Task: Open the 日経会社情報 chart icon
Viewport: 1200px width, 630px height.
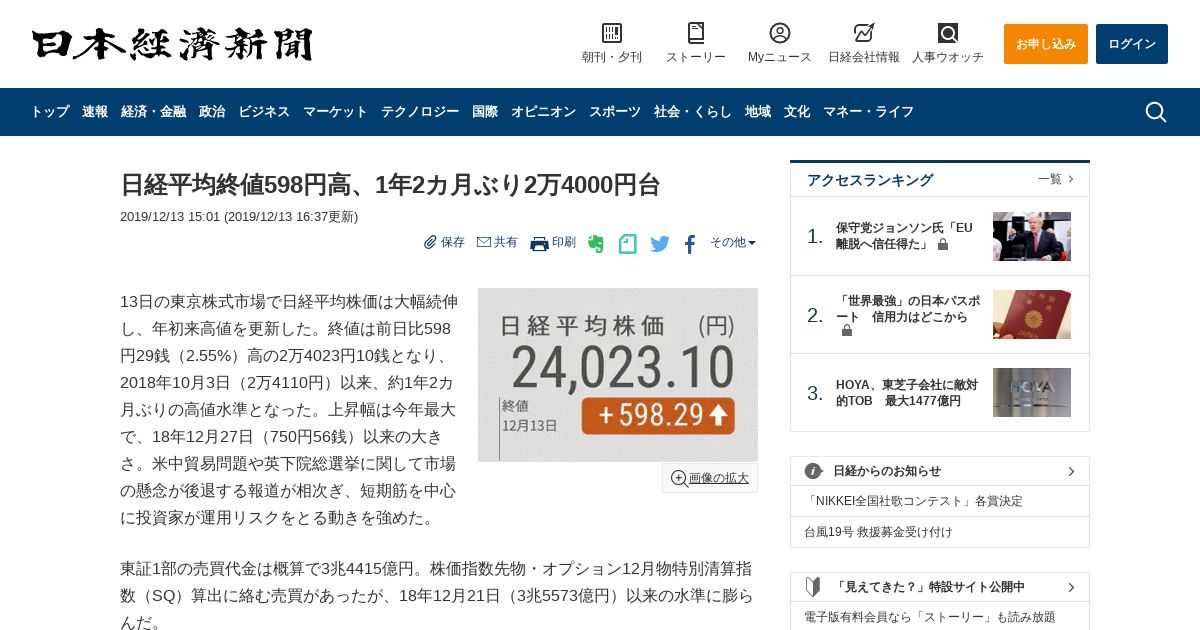Action: coord(864,33)
